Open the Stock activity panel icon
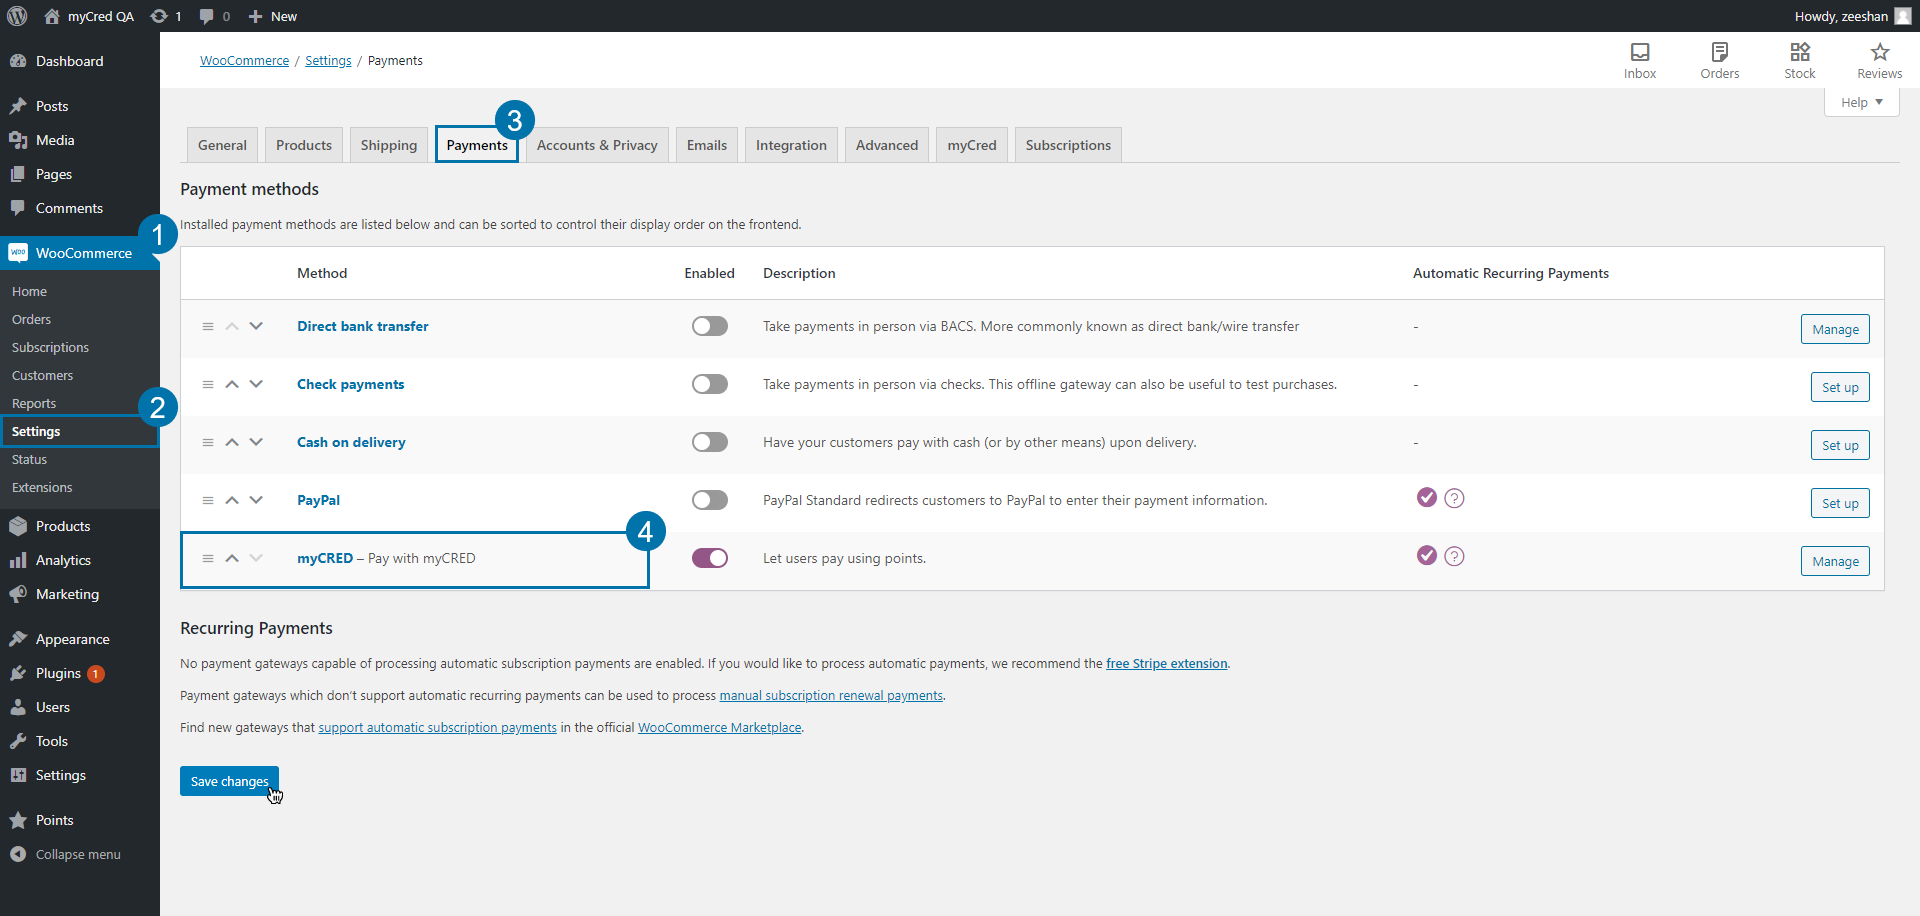The image size is (1920, 916). coord(1800,52)
